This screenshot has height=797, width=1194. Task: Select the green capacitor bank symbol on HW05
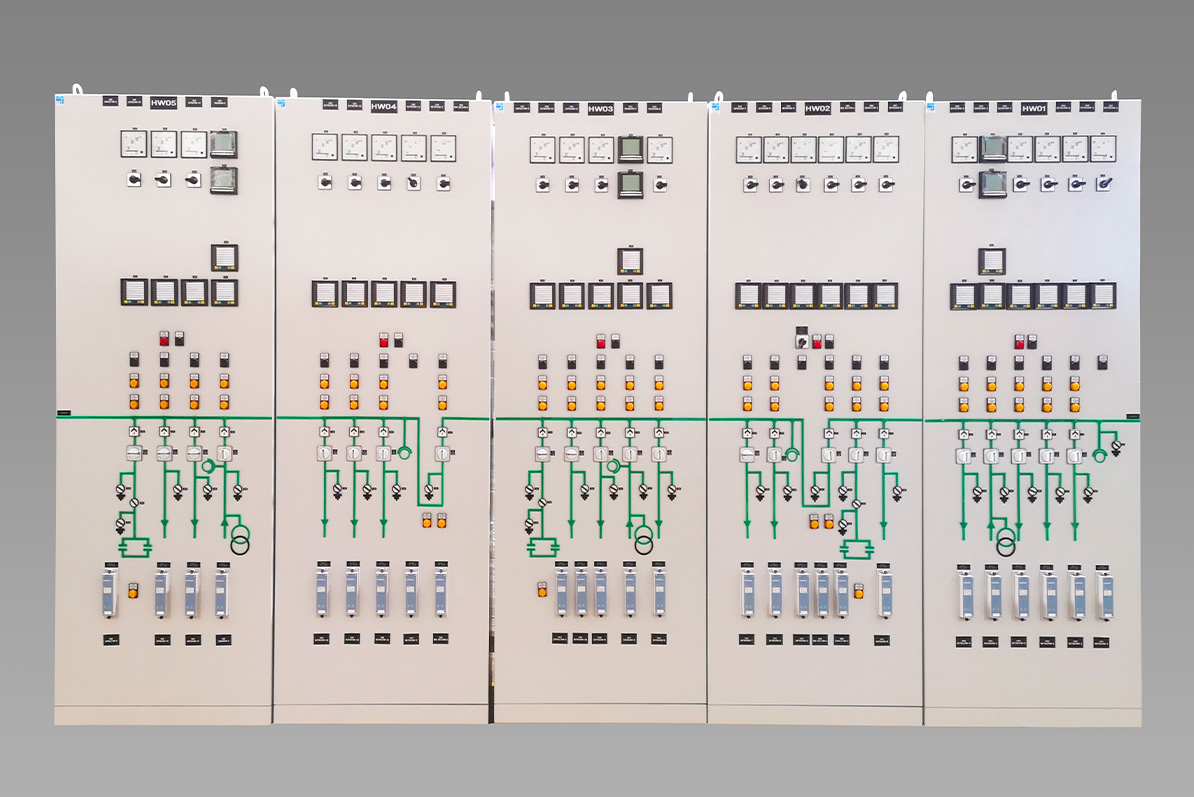(x=133, y=547)
